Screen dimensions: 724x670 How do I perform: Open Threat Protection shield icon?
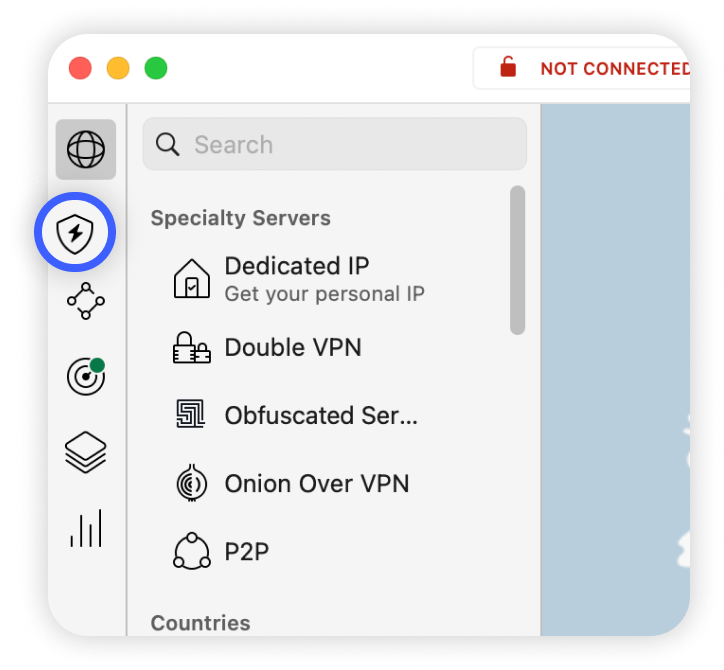pos(75,233)
